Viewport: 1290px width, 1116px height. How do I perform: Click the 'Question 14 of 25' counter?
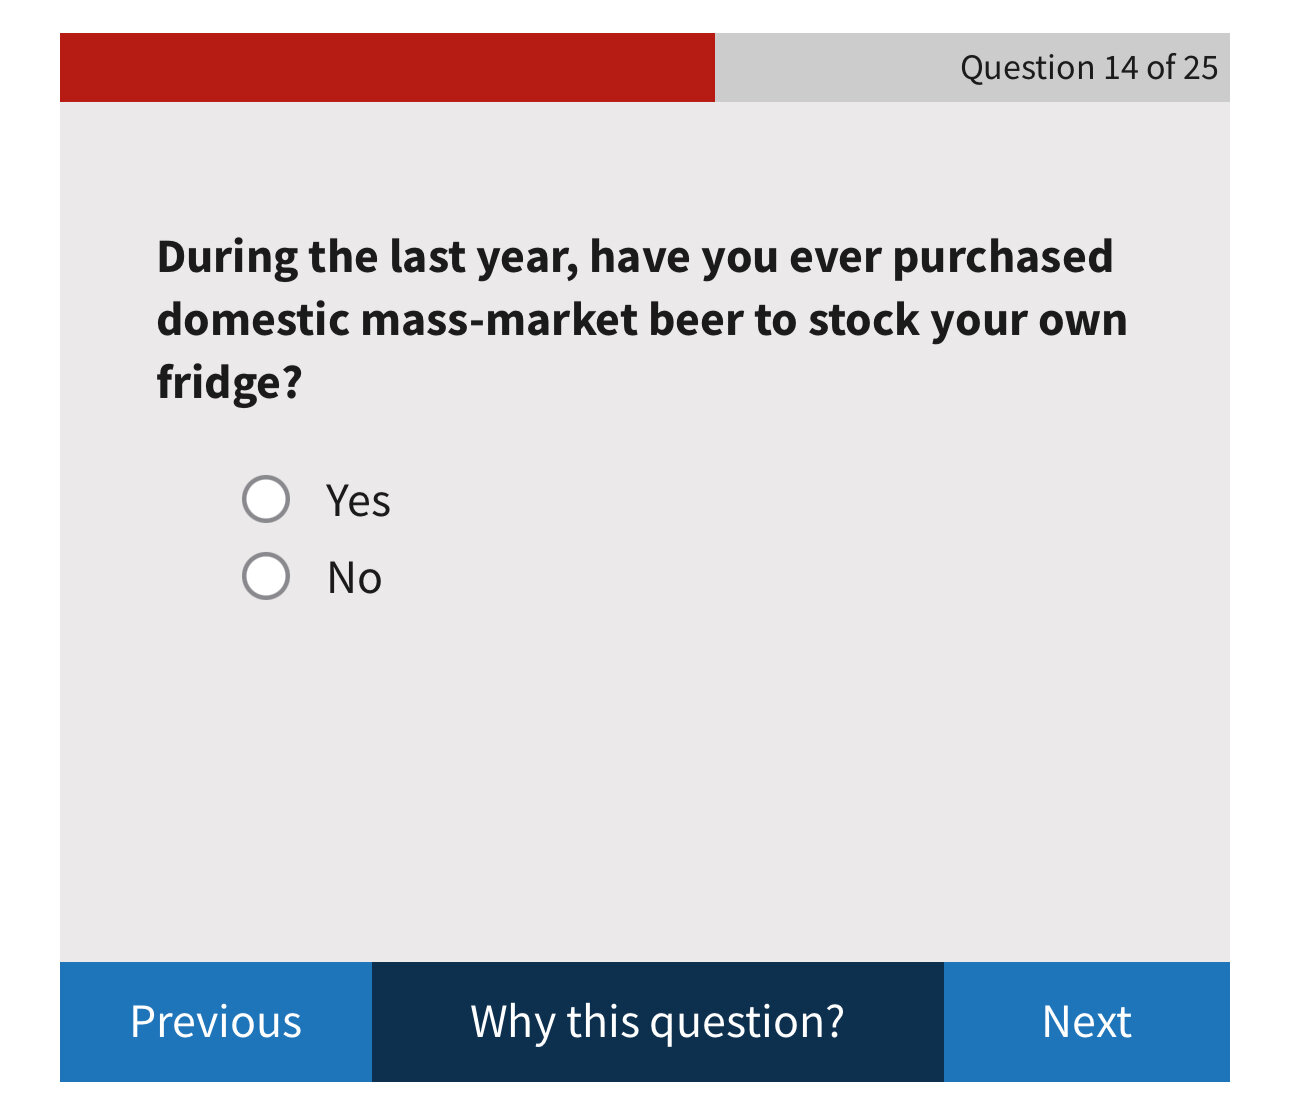[x=1088, y=67]
